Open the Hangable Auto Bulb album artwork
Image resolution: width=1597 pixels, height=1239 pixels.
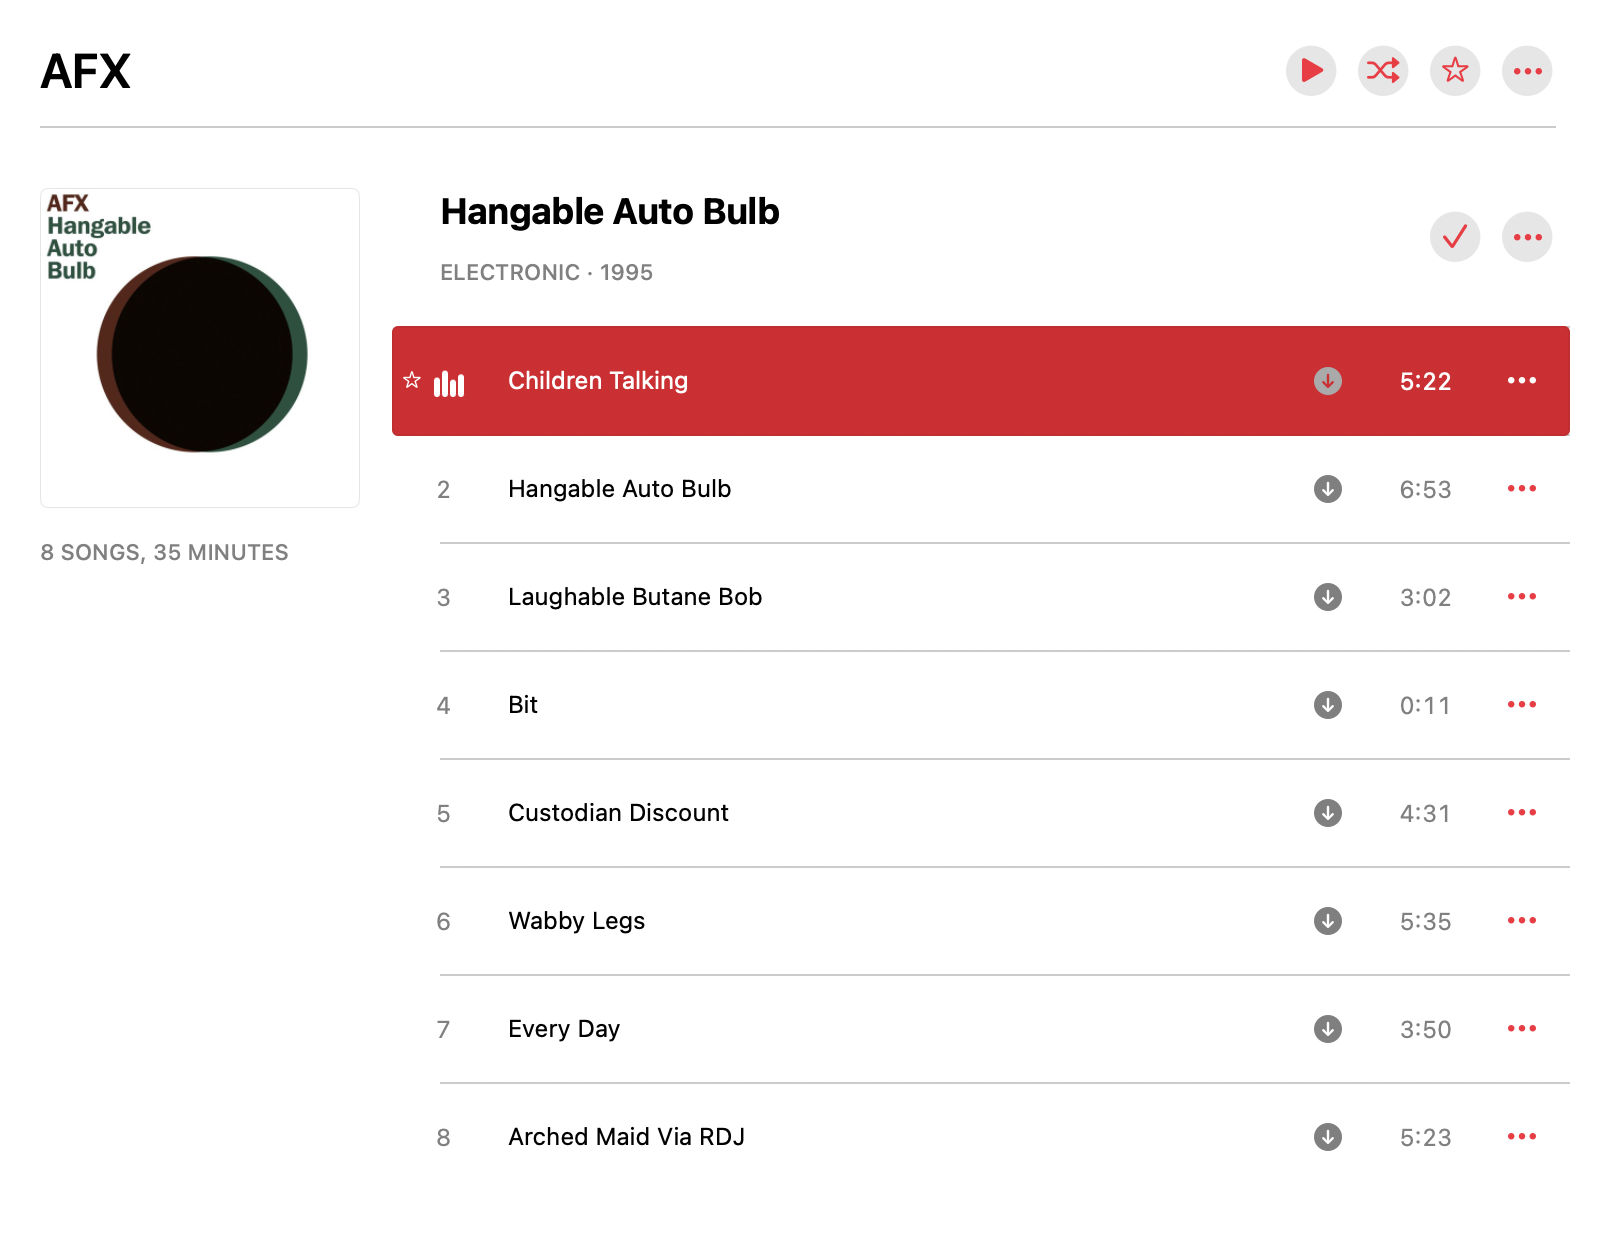point(200,348)
